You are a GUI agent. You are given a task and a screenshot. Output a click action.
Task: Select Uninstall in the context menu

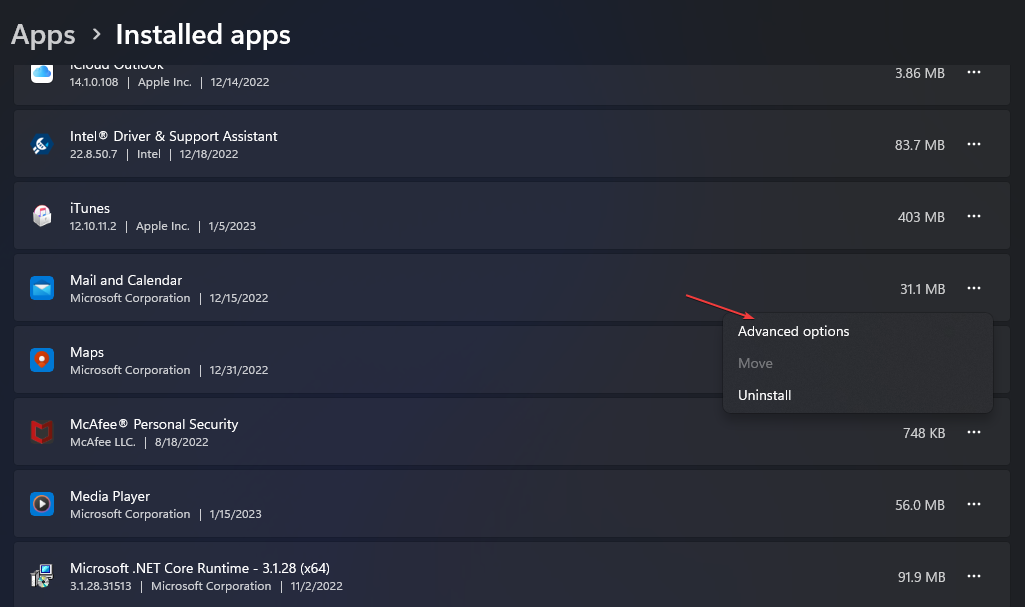tap(765, 395)
